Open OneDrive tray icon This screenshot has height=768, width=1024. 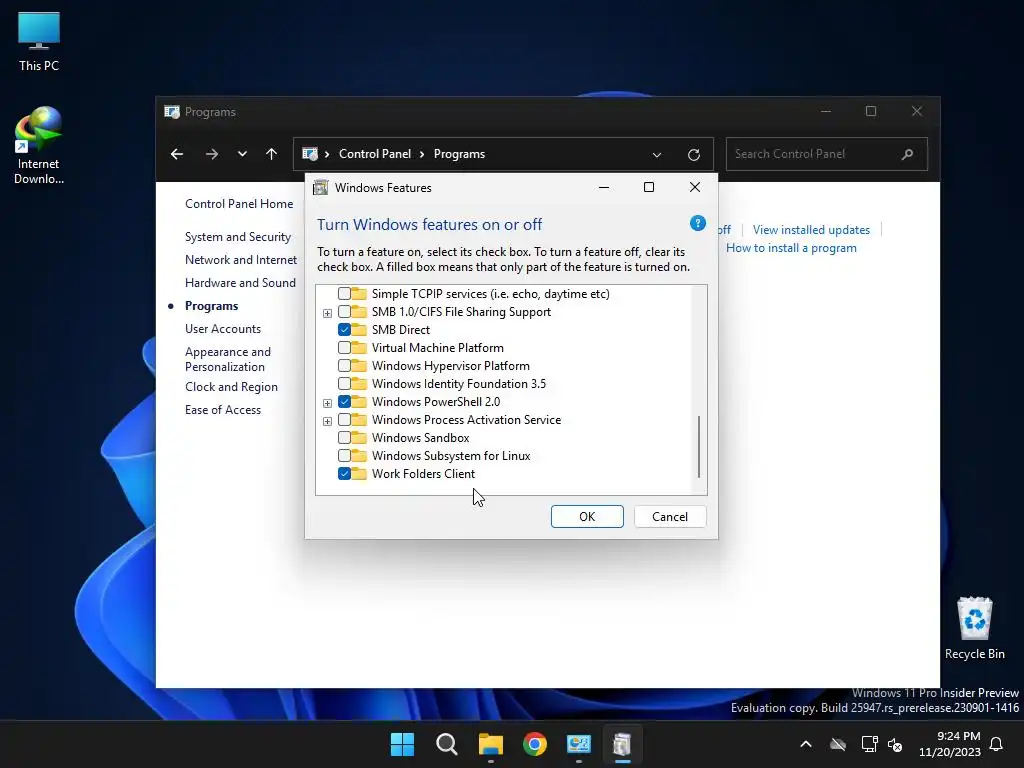(x=838, y=744)
